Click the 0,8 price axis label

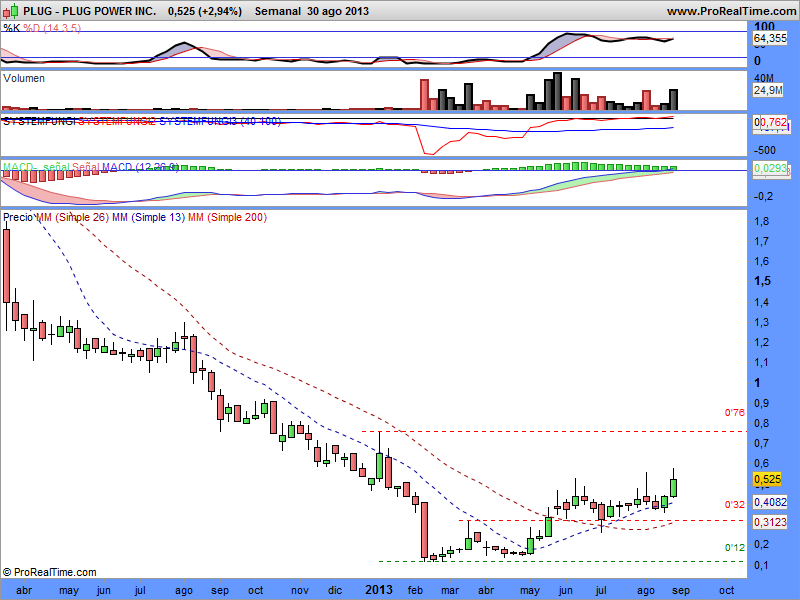coord(762,423)
